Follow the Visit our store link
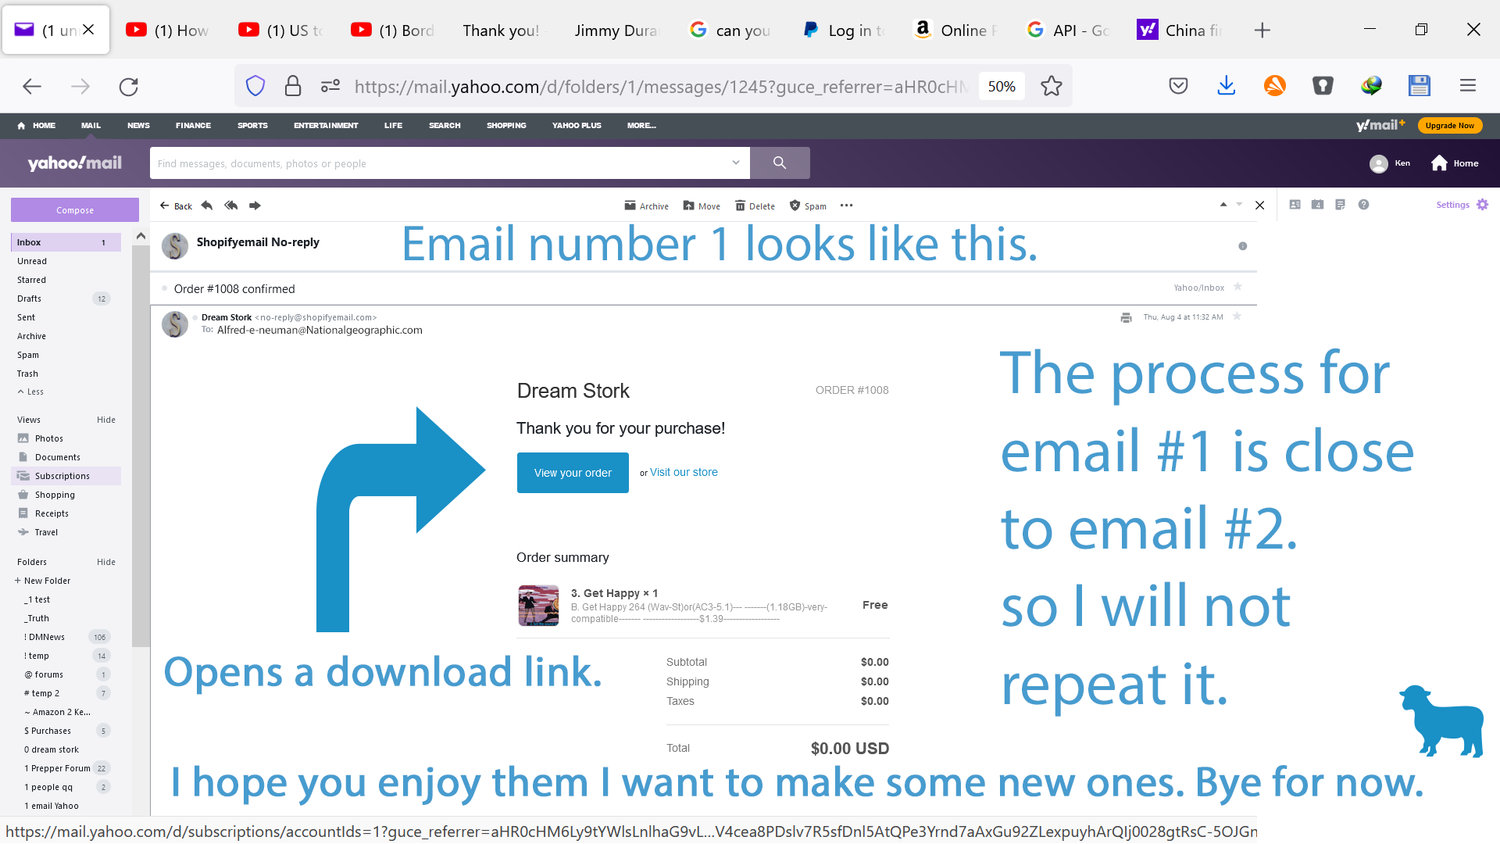 (x=684, y=472)
